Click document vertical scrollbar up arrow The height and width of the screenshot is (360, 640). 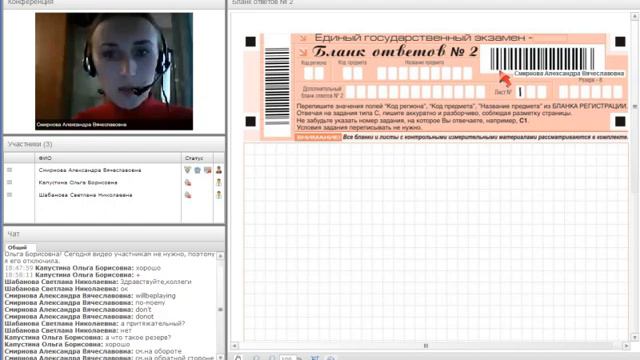tap(635, 16)
